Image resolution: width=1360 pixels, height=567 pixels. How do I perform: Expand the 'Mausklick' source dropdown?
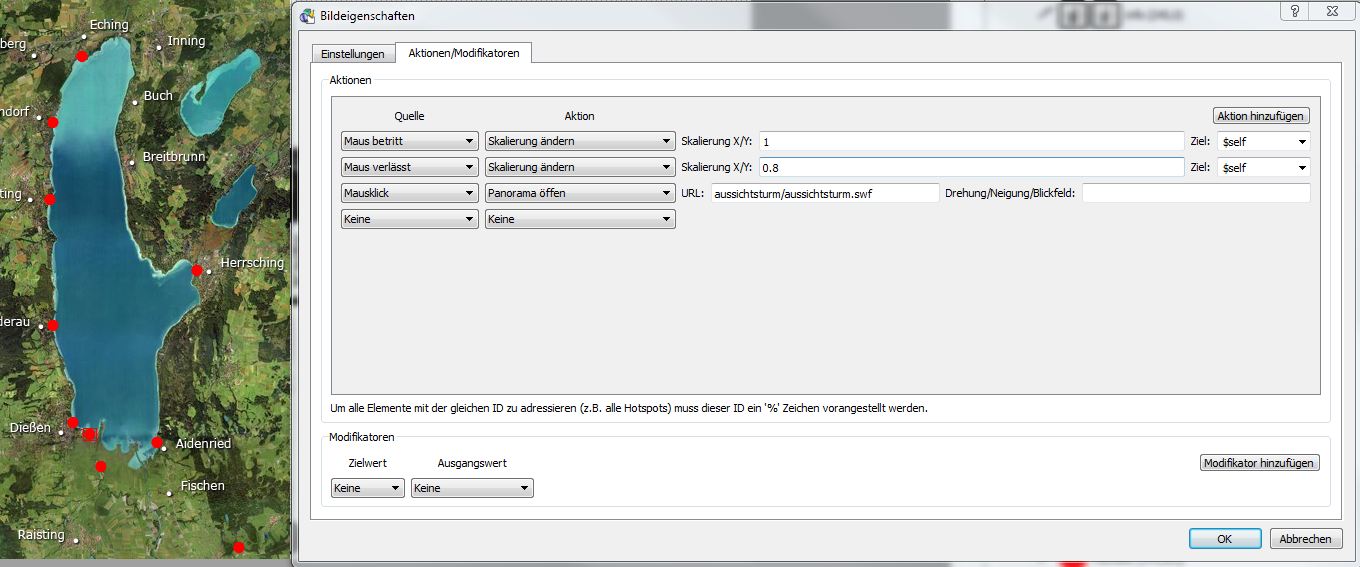pos(409,194)
